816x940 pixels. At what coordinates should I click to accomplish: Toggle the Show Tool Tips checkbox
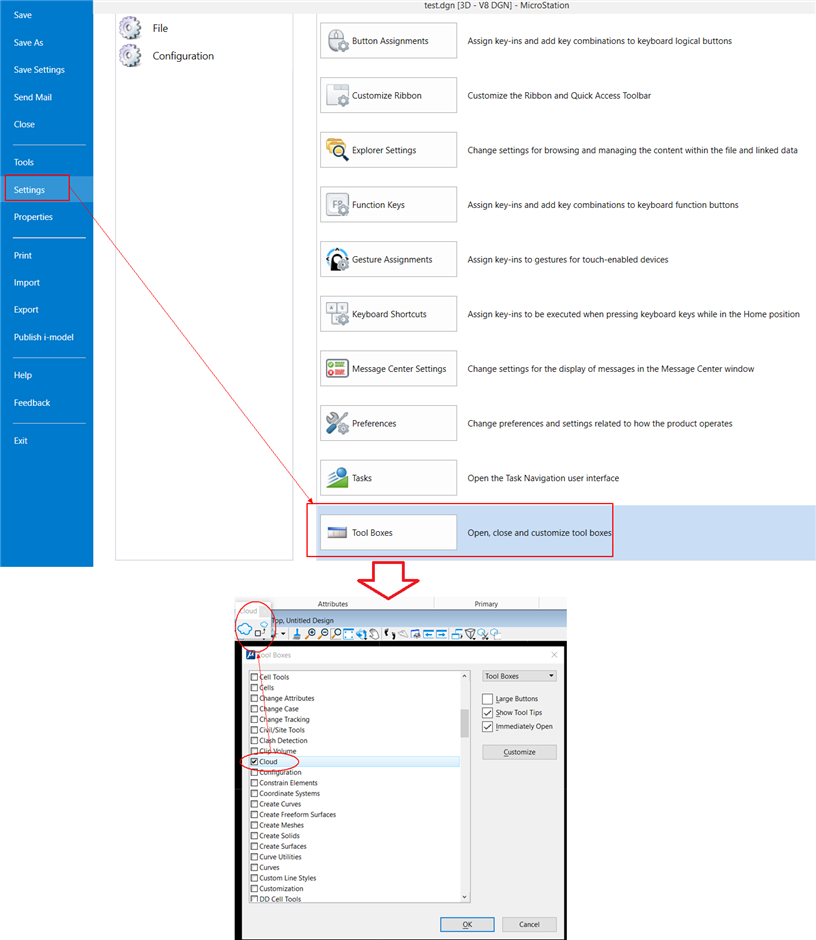coord(487,713)
